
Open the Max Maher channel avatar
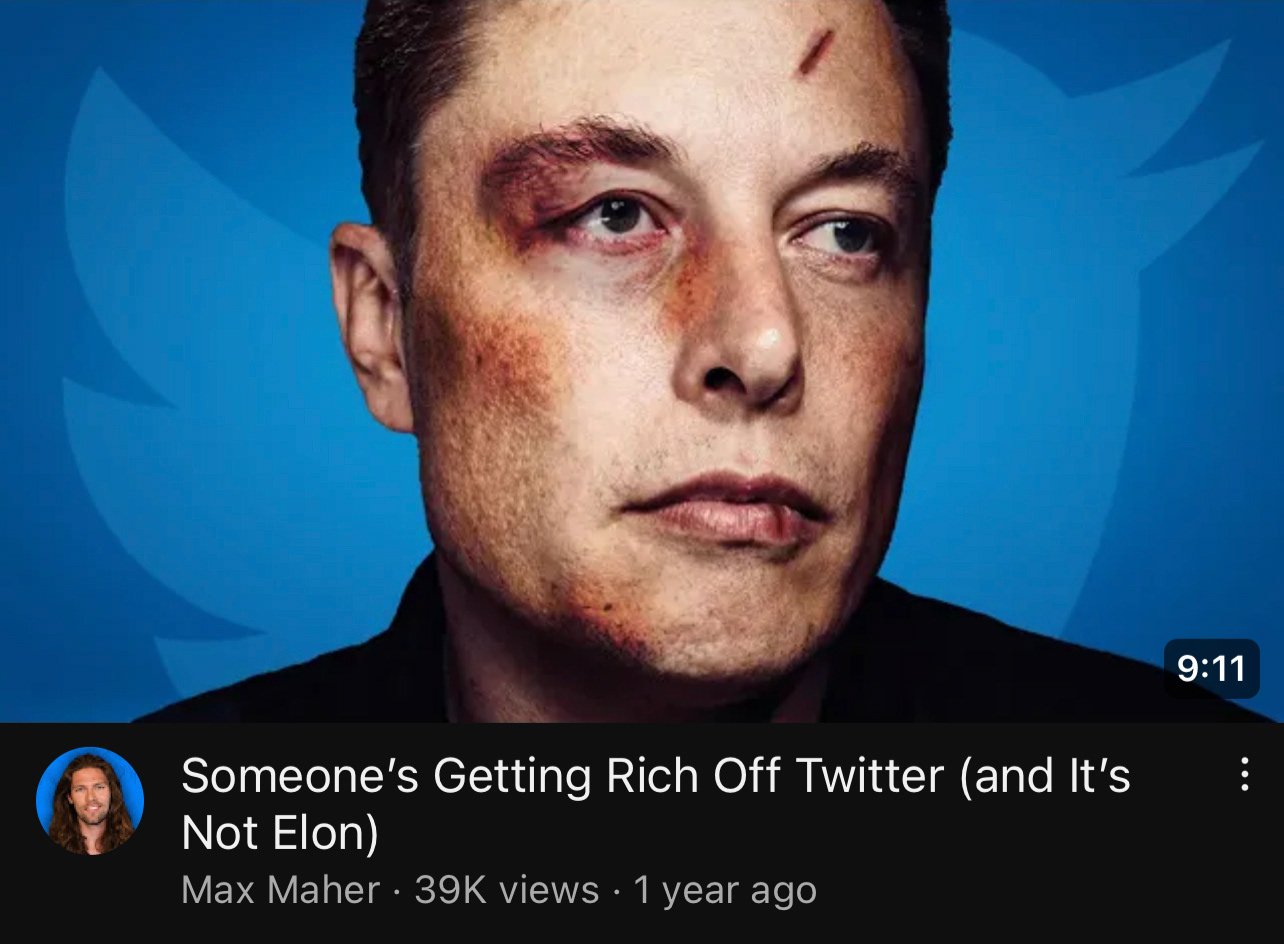(90, 801)
